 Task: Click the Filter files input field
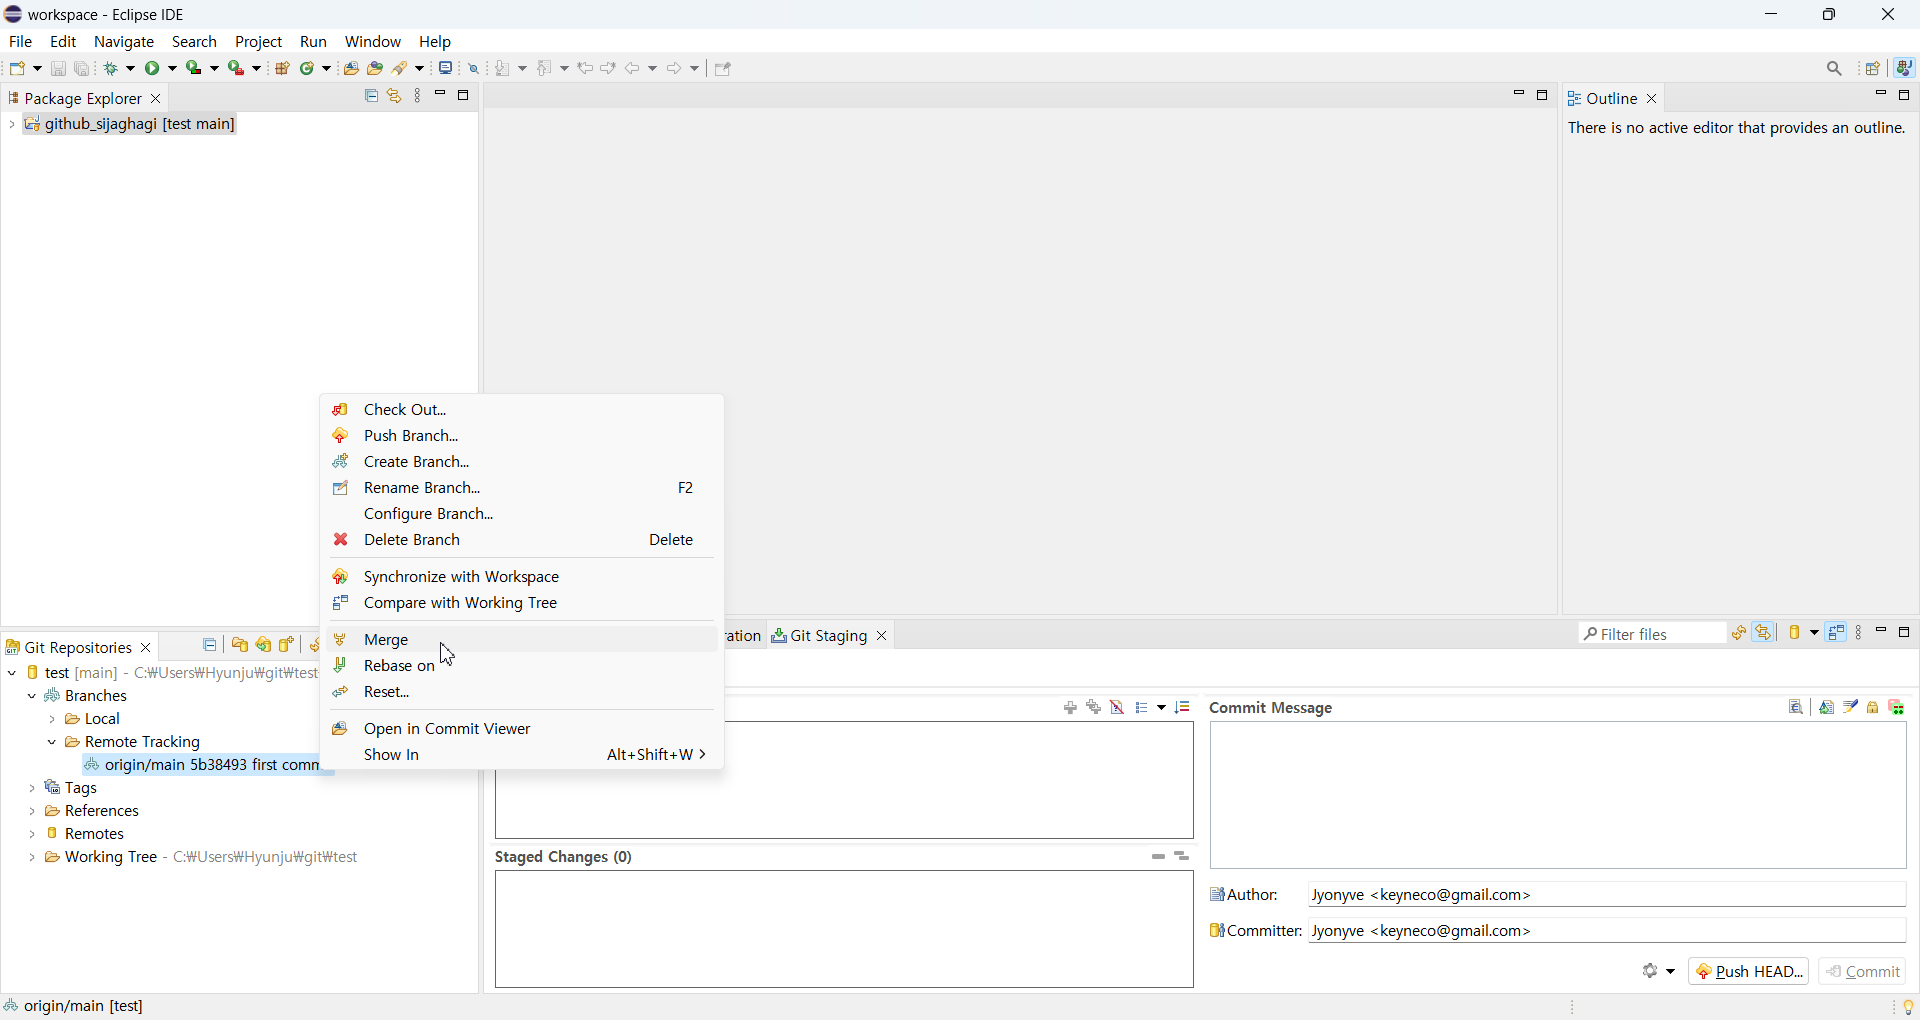coord(1652,633)
